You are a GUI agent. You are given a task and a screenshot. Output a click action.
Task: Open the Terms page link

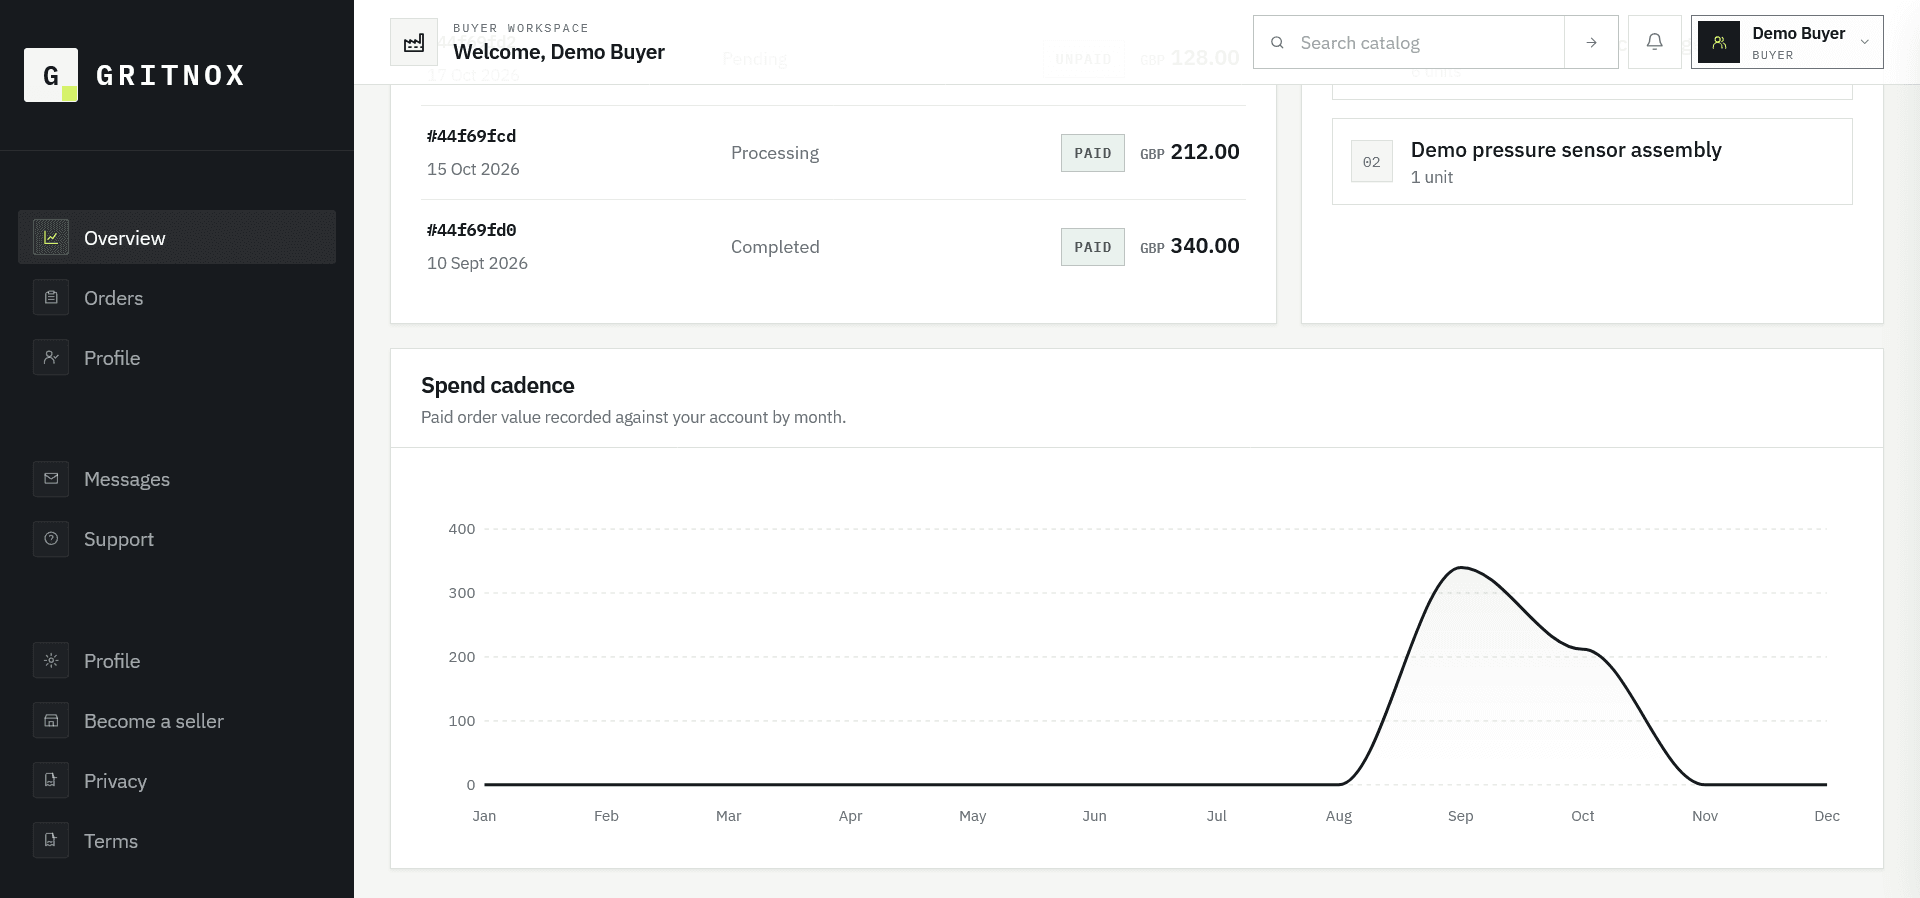177,840
